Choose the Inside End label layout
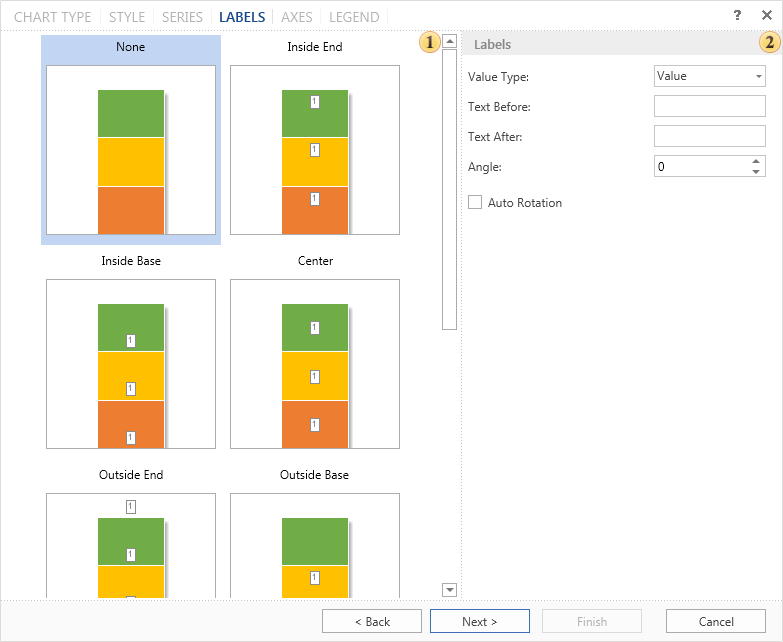This screenshot has height=642, width=783. click(x=315, y=150)
